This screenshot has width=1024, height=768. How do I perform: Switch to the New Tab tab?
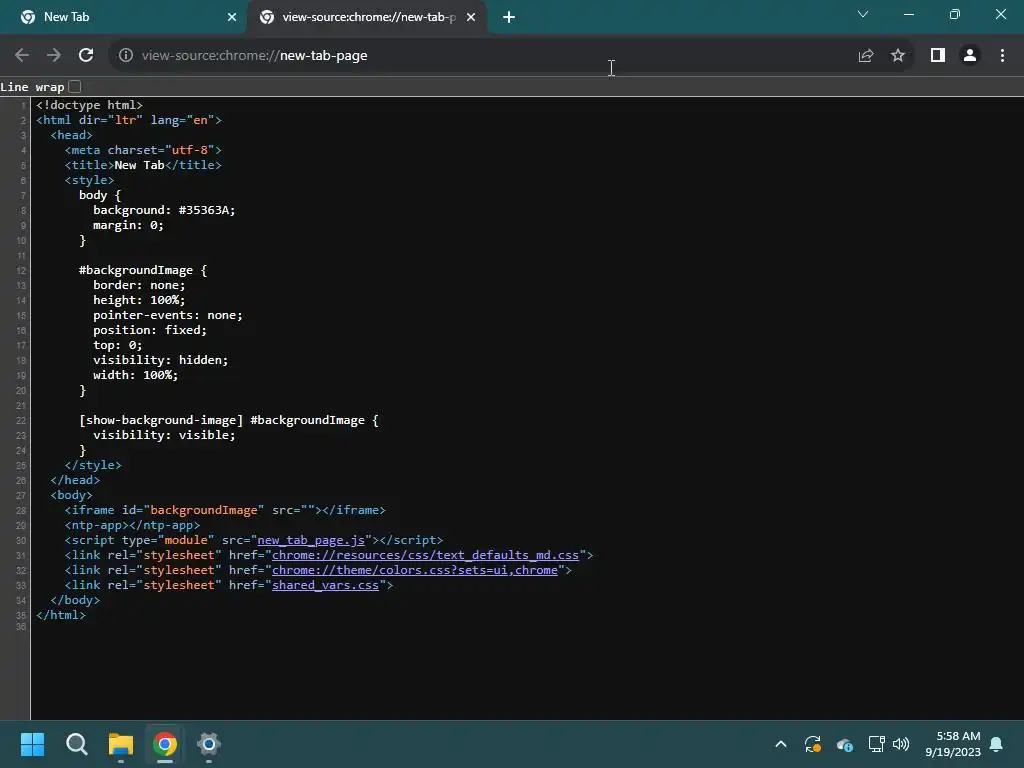[123, 18]
